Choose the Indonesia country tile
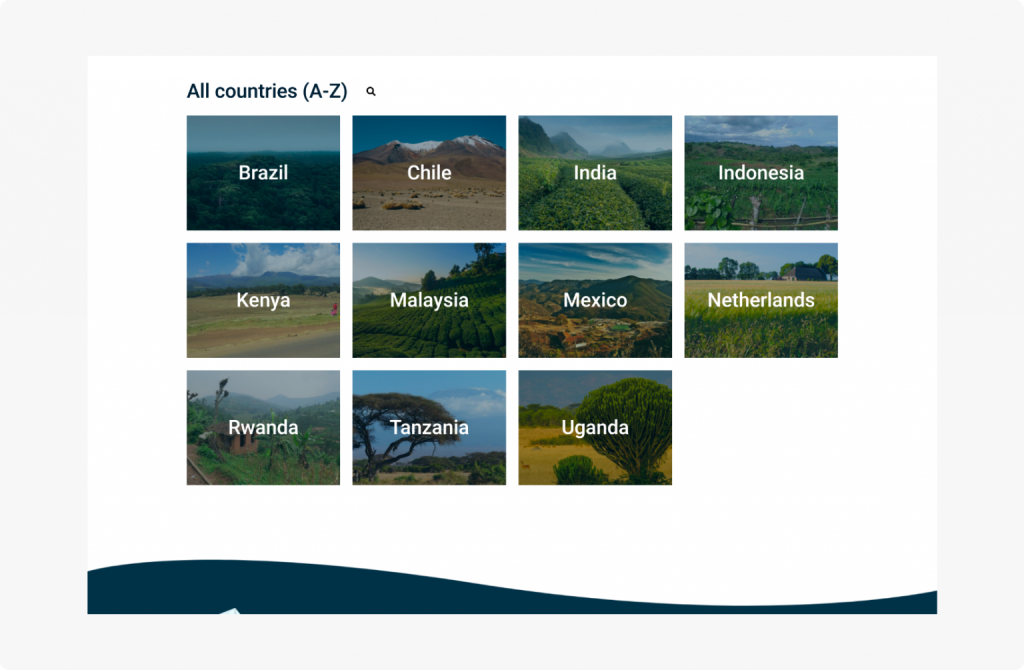The width and height of the screenshot is (1024, 670). (761, 173)
